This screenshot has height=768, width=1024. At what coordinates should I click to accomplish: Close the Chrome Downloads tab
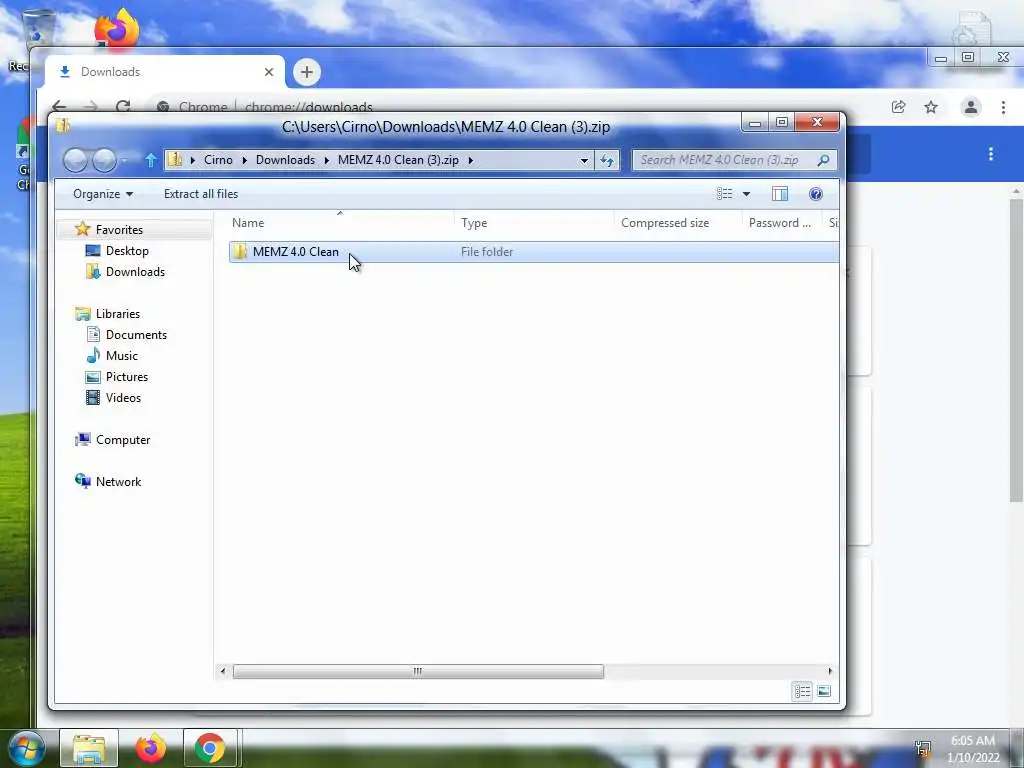(x=268, y=72)
